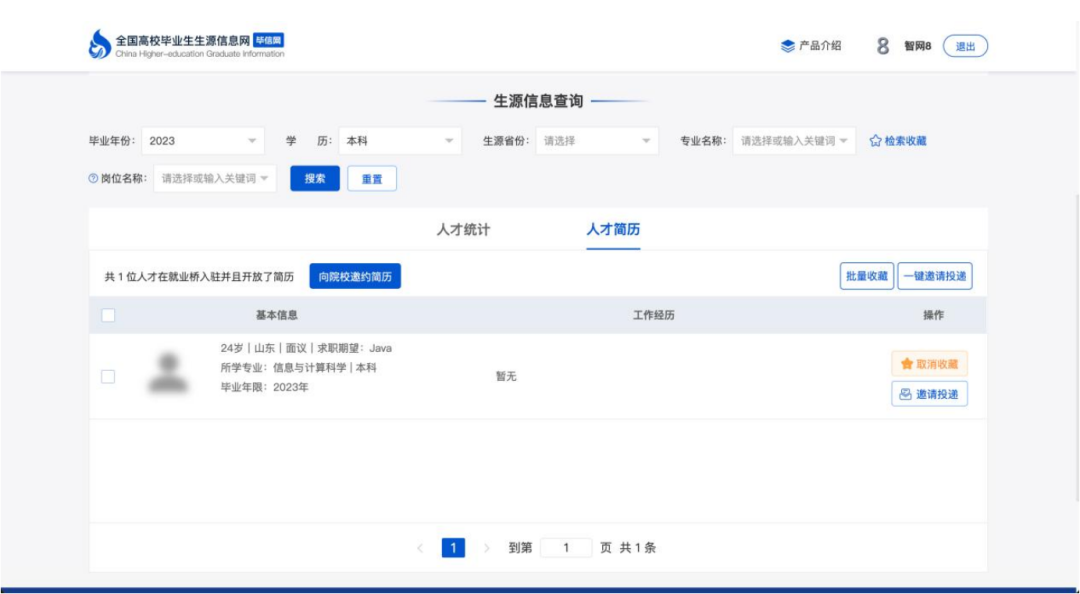
Task: Switch to the 人才统计 tab
Action: pyautogui.click(x=463, y=230)
